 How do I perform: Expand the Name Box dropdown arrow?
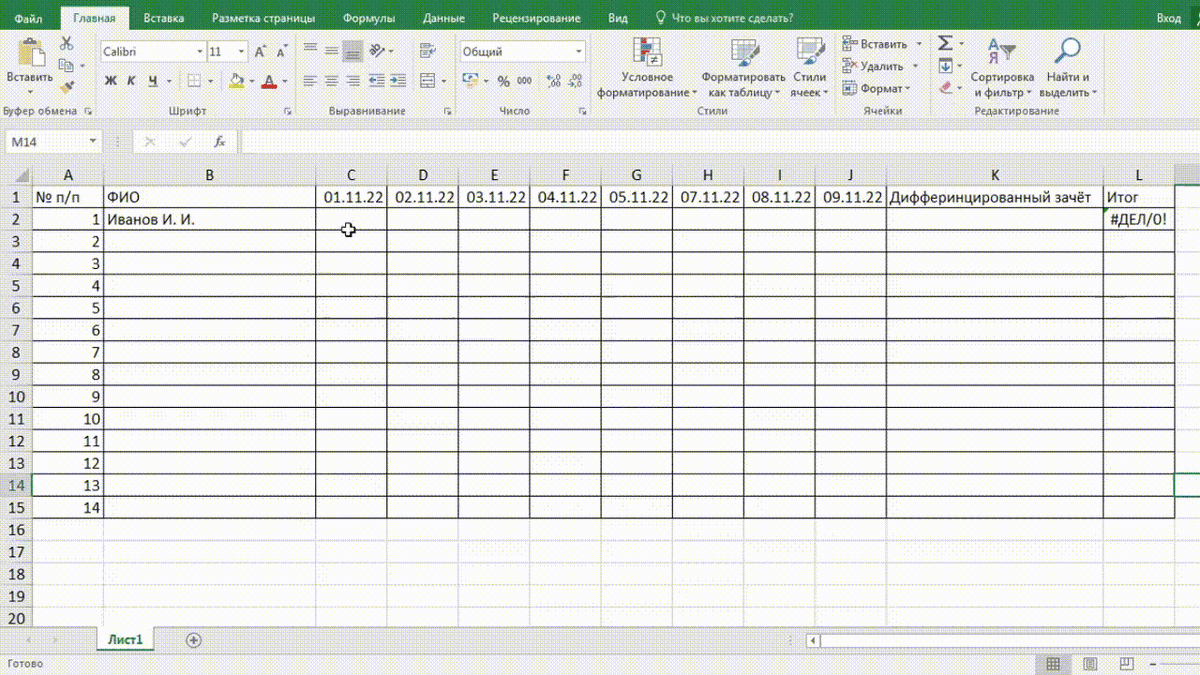click(x=93, y=142)
